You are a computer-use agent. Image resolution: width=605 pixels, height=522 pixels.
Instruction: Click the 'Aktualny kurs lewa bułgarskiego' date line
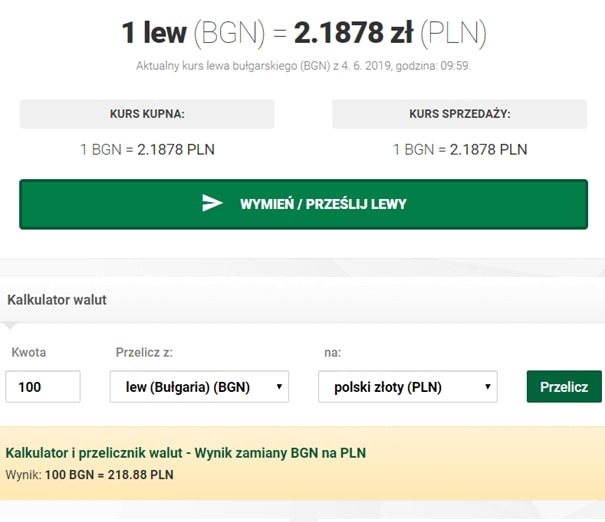(303, 66)
